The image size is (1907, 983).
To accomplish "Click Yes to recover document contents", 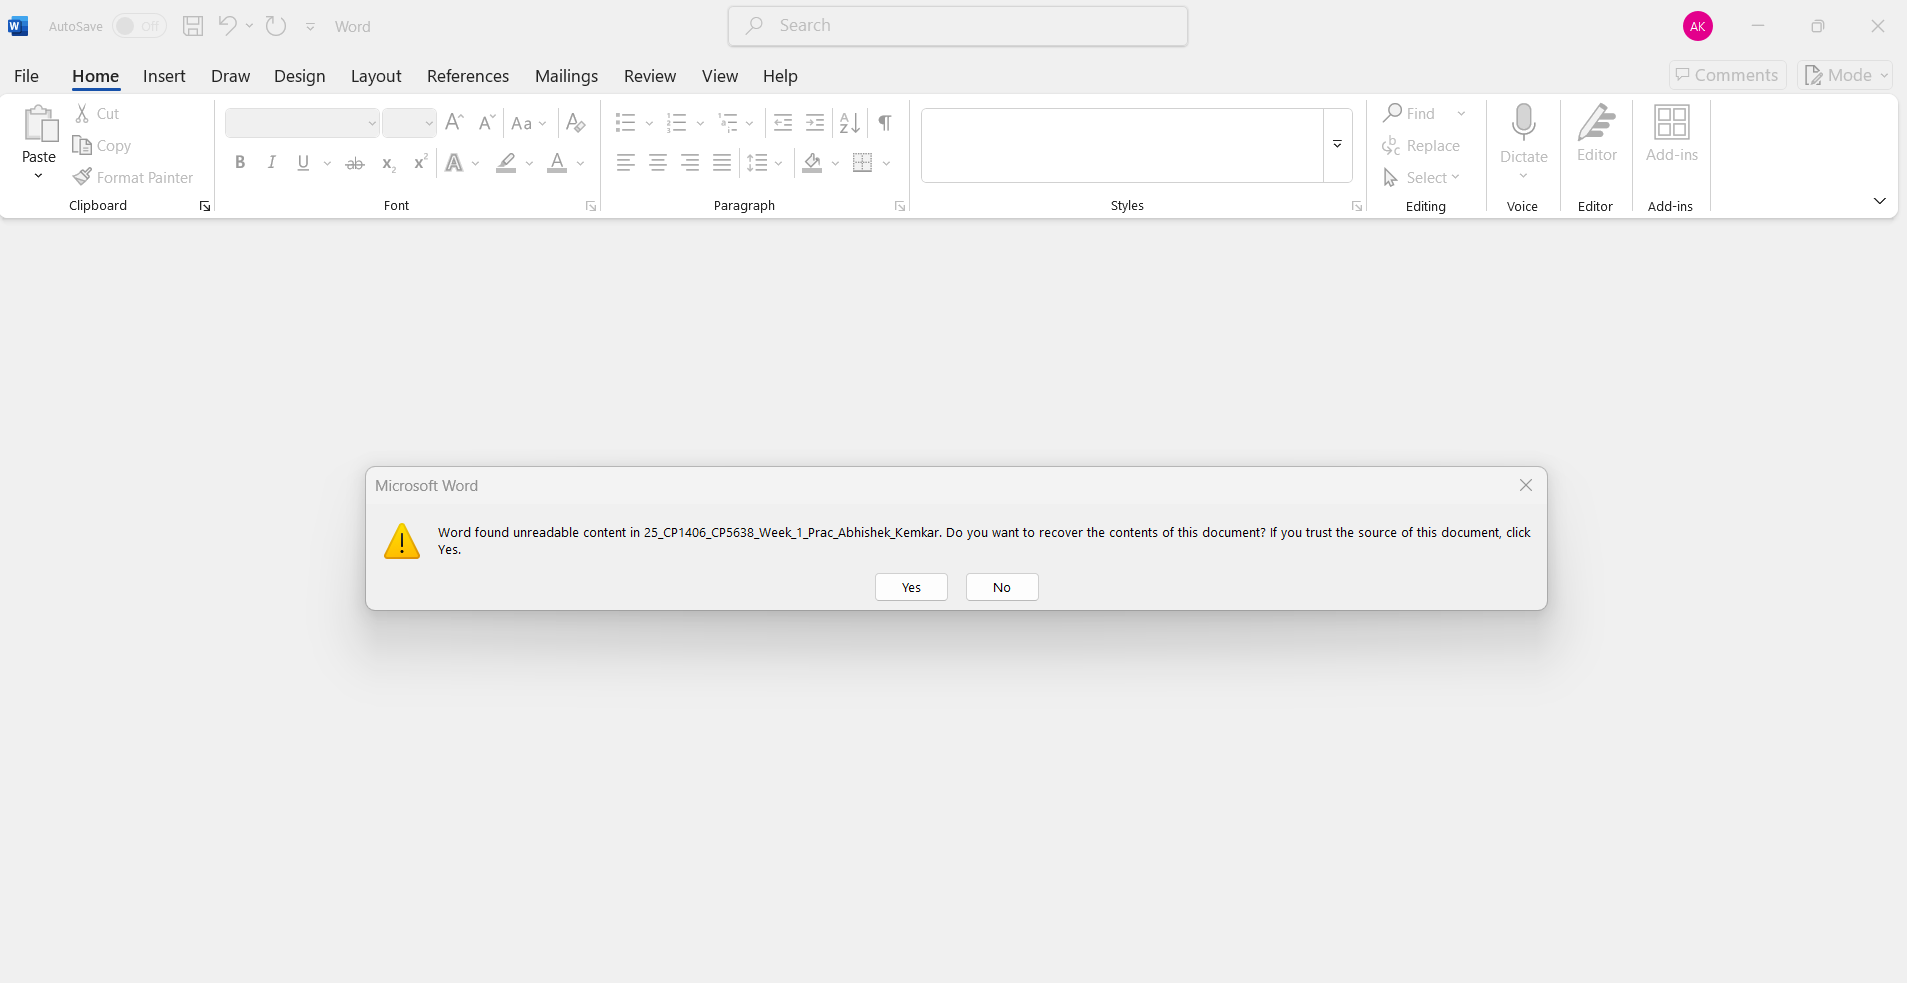I will (x=909, y=587).
